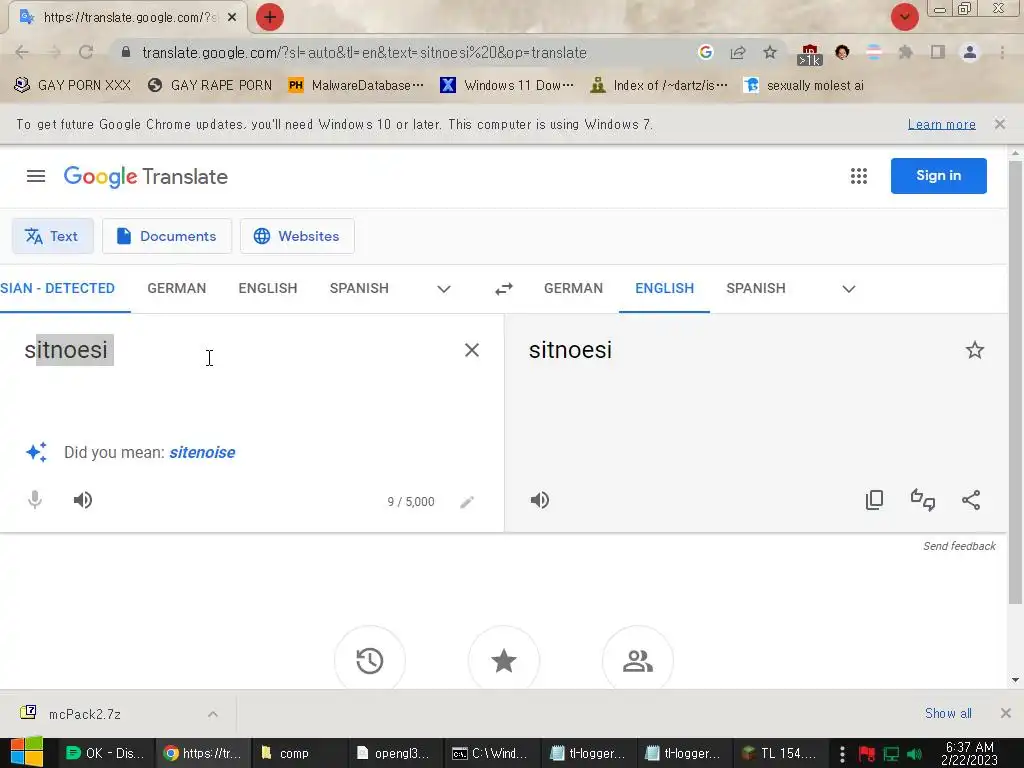Image resolution: width=1024 pixels, height=768 pixels.
Task: Click Learn more about Chrome updates
Action: 942,124
